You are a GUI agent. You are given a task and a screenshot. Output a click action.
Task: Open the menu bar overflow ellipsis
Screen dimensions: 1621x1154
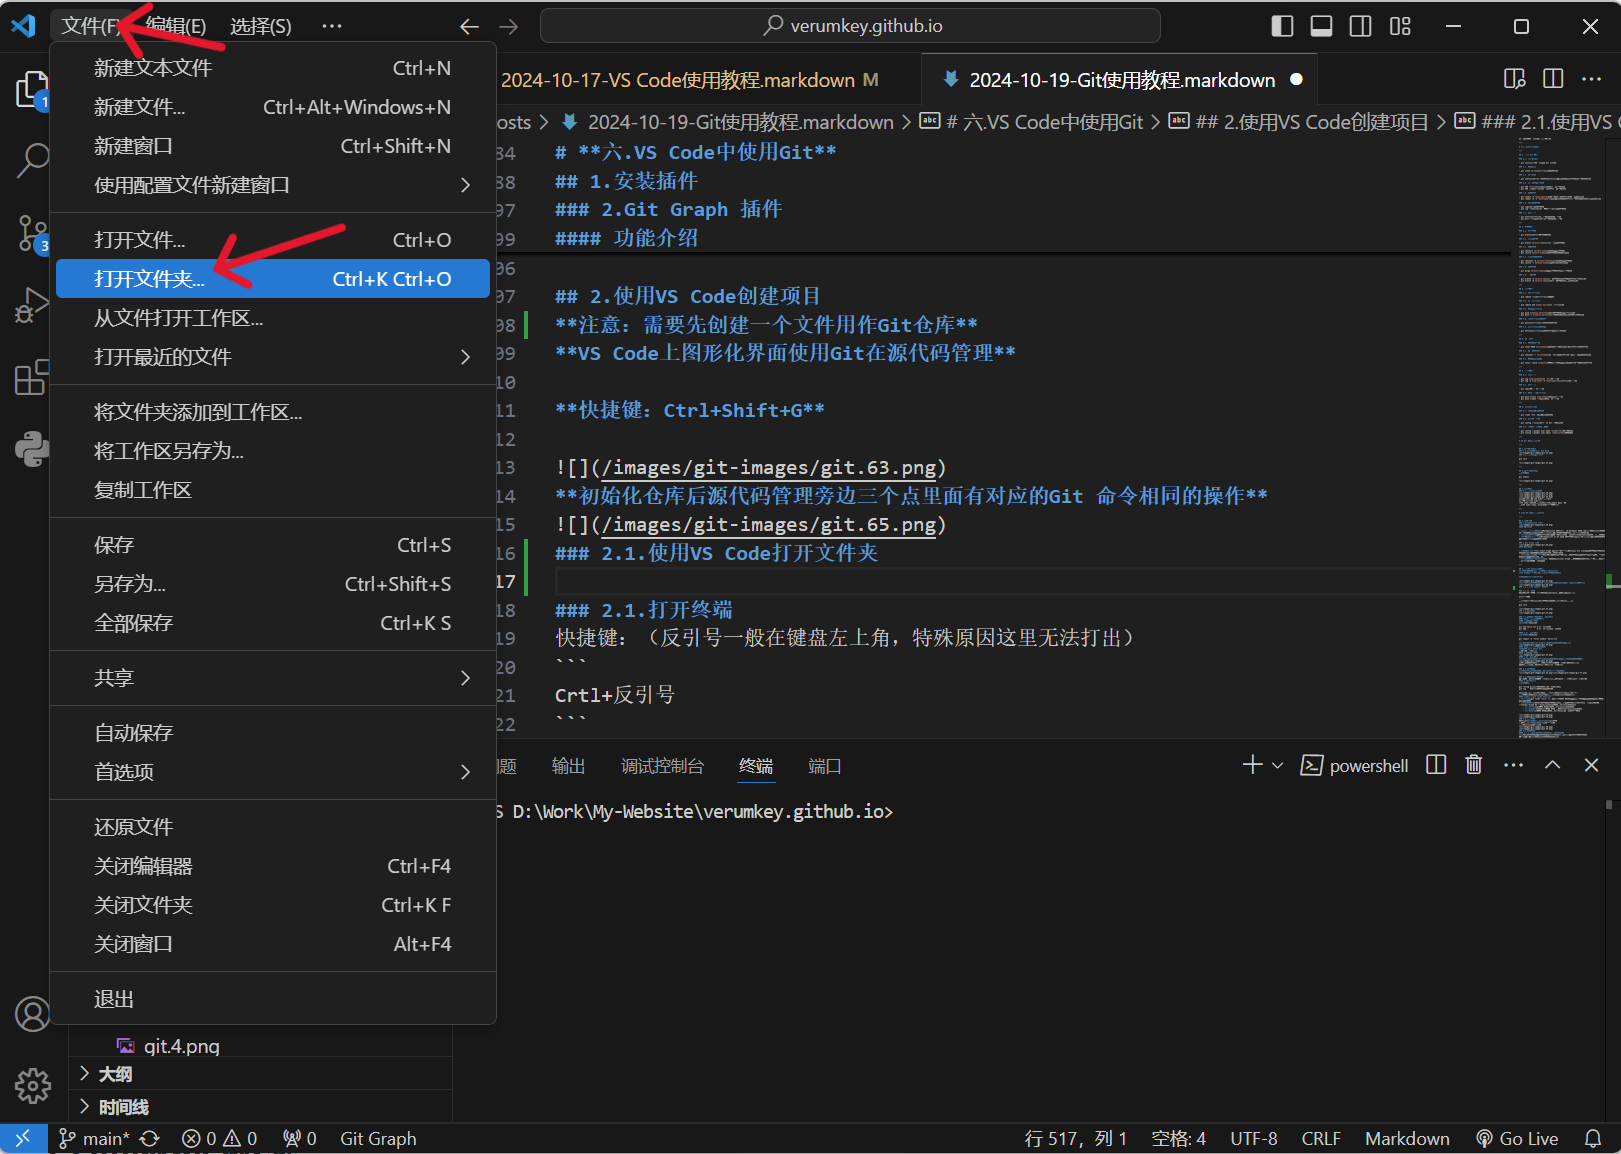tap(332, 26)
